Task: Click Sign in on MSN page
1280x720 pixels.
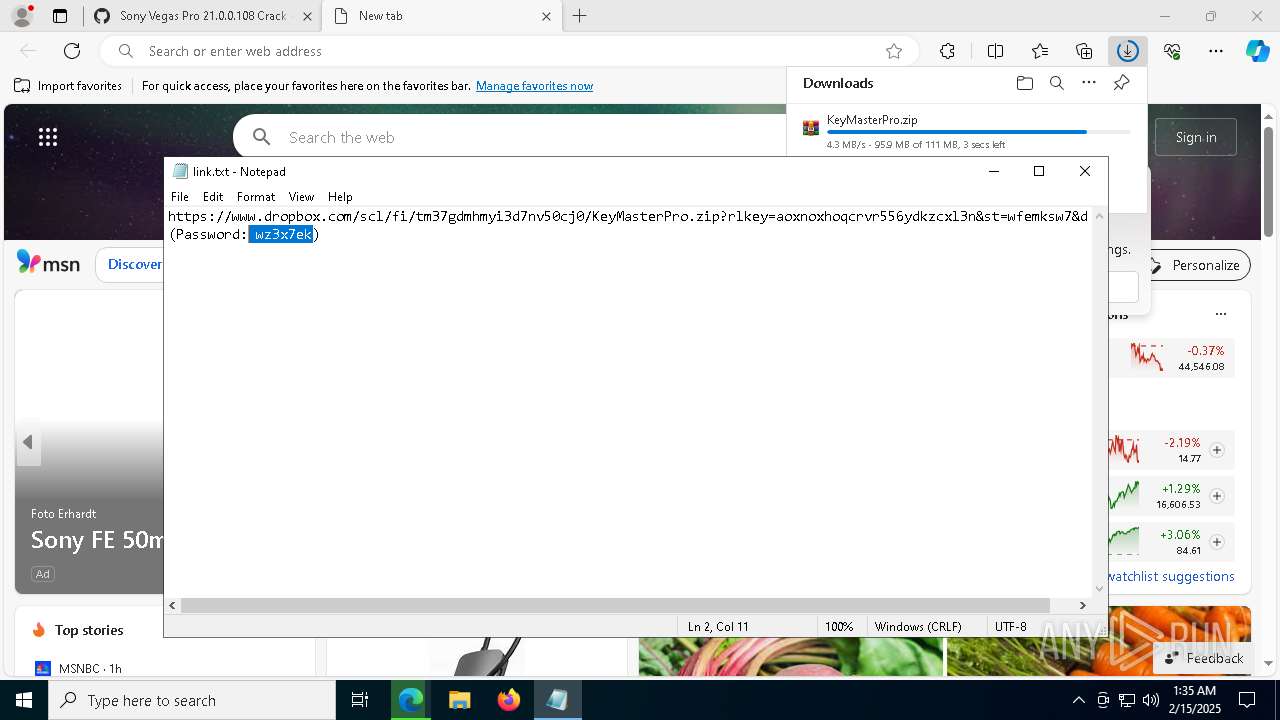Action: point(1196,137)
